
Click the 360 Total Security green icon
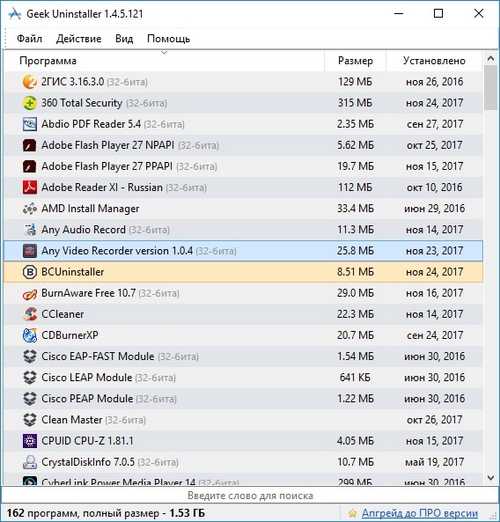click(x=29, y=103)
